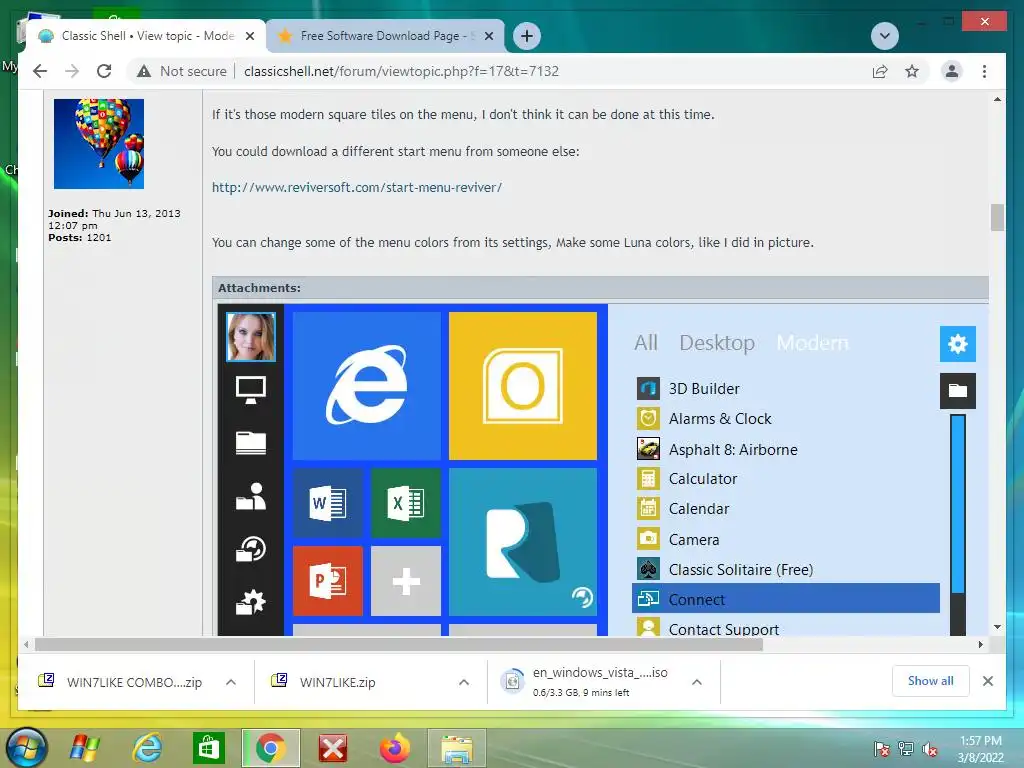
Task: Click the folder icon in menu sidebar
Action: pyautogui.click(x=251, y=443)
